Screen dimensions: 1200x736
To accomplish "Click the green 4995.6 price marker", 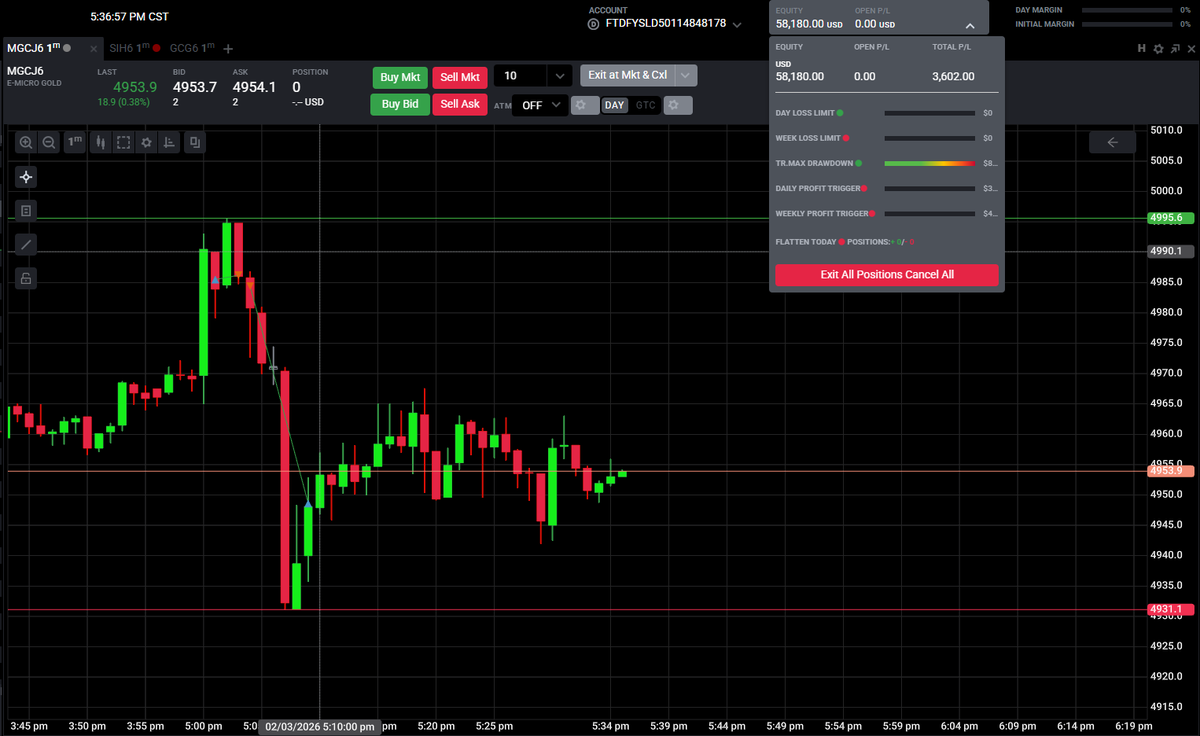I will 1168,217.
